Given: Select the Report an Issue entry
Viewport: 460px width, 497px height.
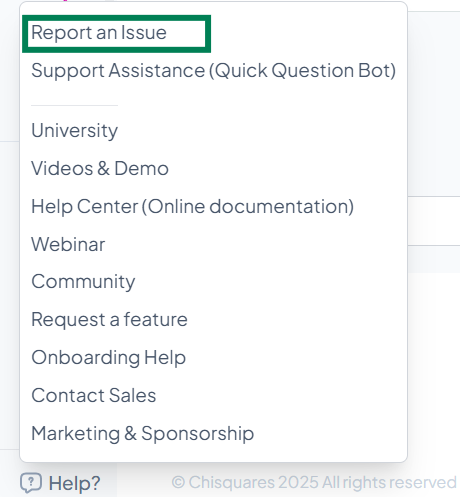Looking at the screenshot, I should [x=99, y=33].
